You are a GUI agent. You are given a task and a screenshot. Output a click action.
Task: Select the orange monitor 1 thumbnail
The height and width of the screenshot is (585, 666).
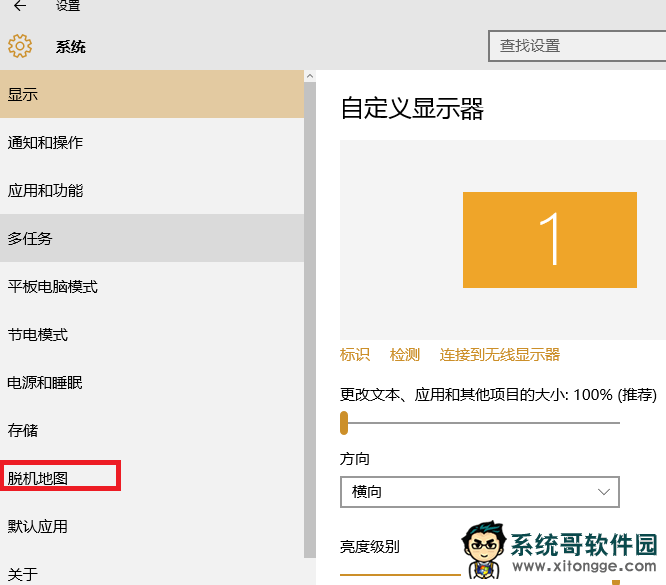[x=549, y=240]
